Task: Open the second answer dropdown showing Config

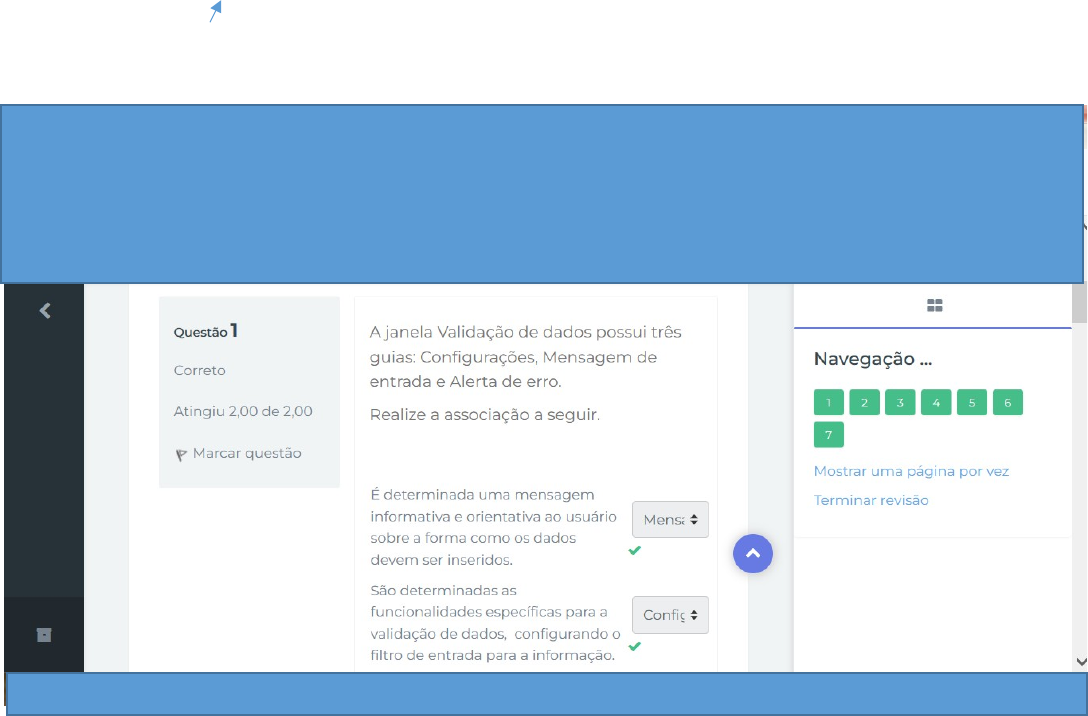Action: tap(670, 615)
